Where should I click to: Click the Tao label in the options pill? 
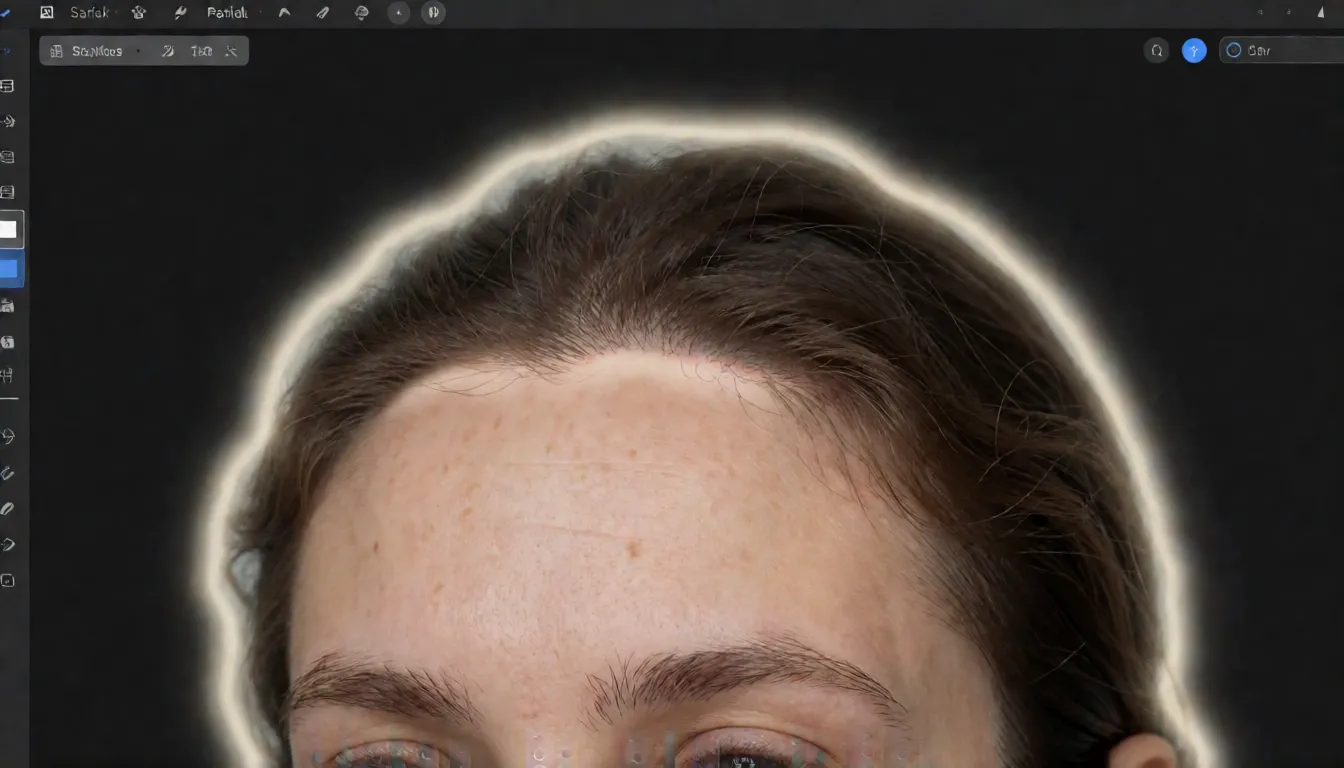click(x=201, y=51)
